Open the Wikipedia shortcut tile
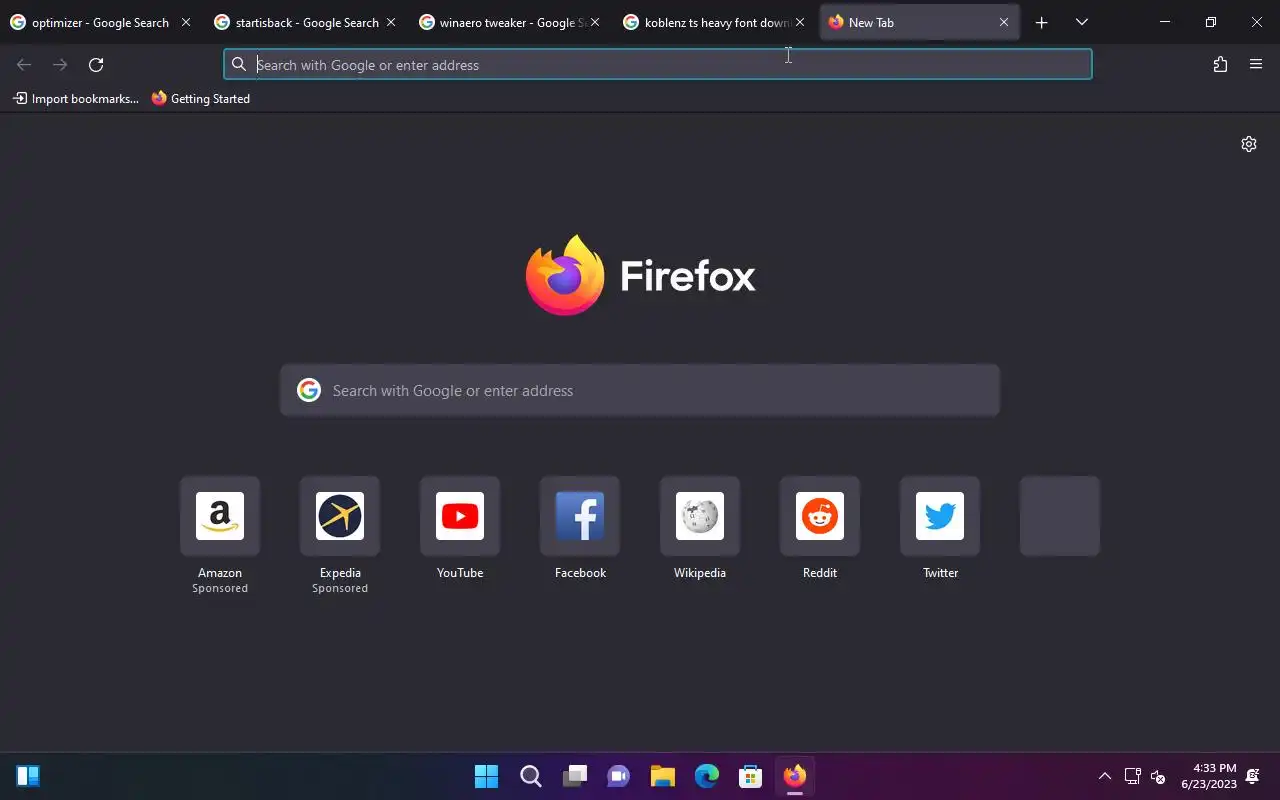The image size is (1280, 800). (x=700, y=516)
